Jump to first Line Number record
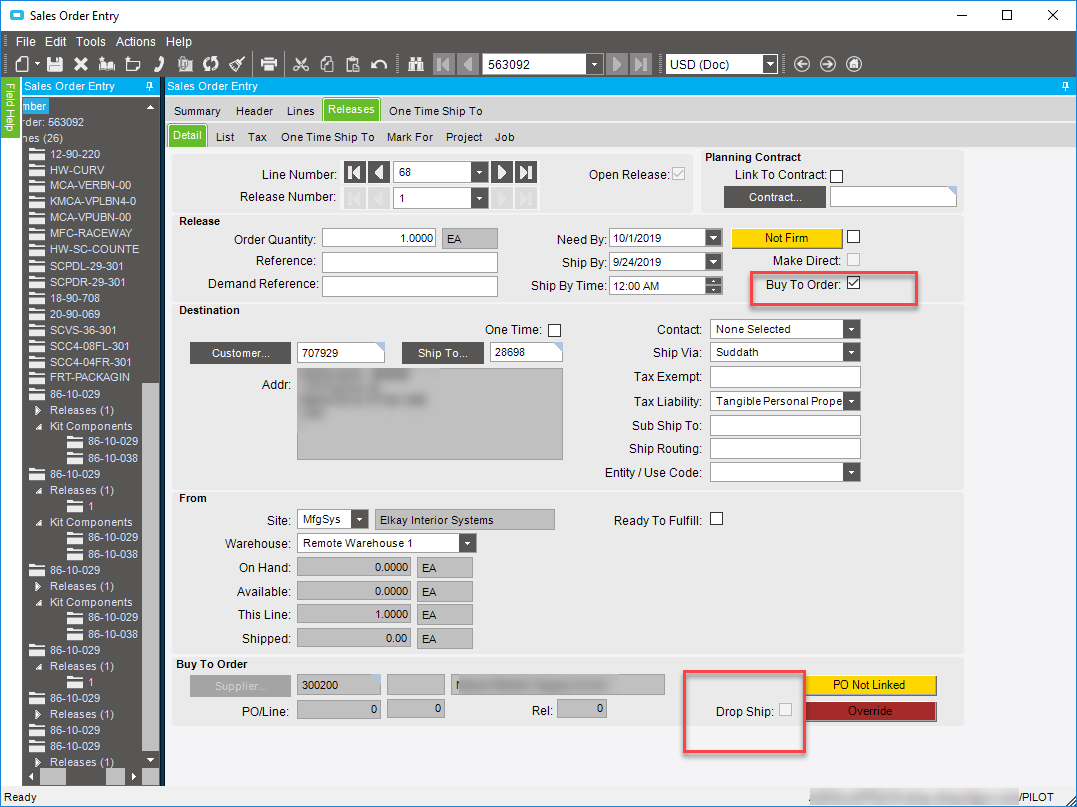 354,172
